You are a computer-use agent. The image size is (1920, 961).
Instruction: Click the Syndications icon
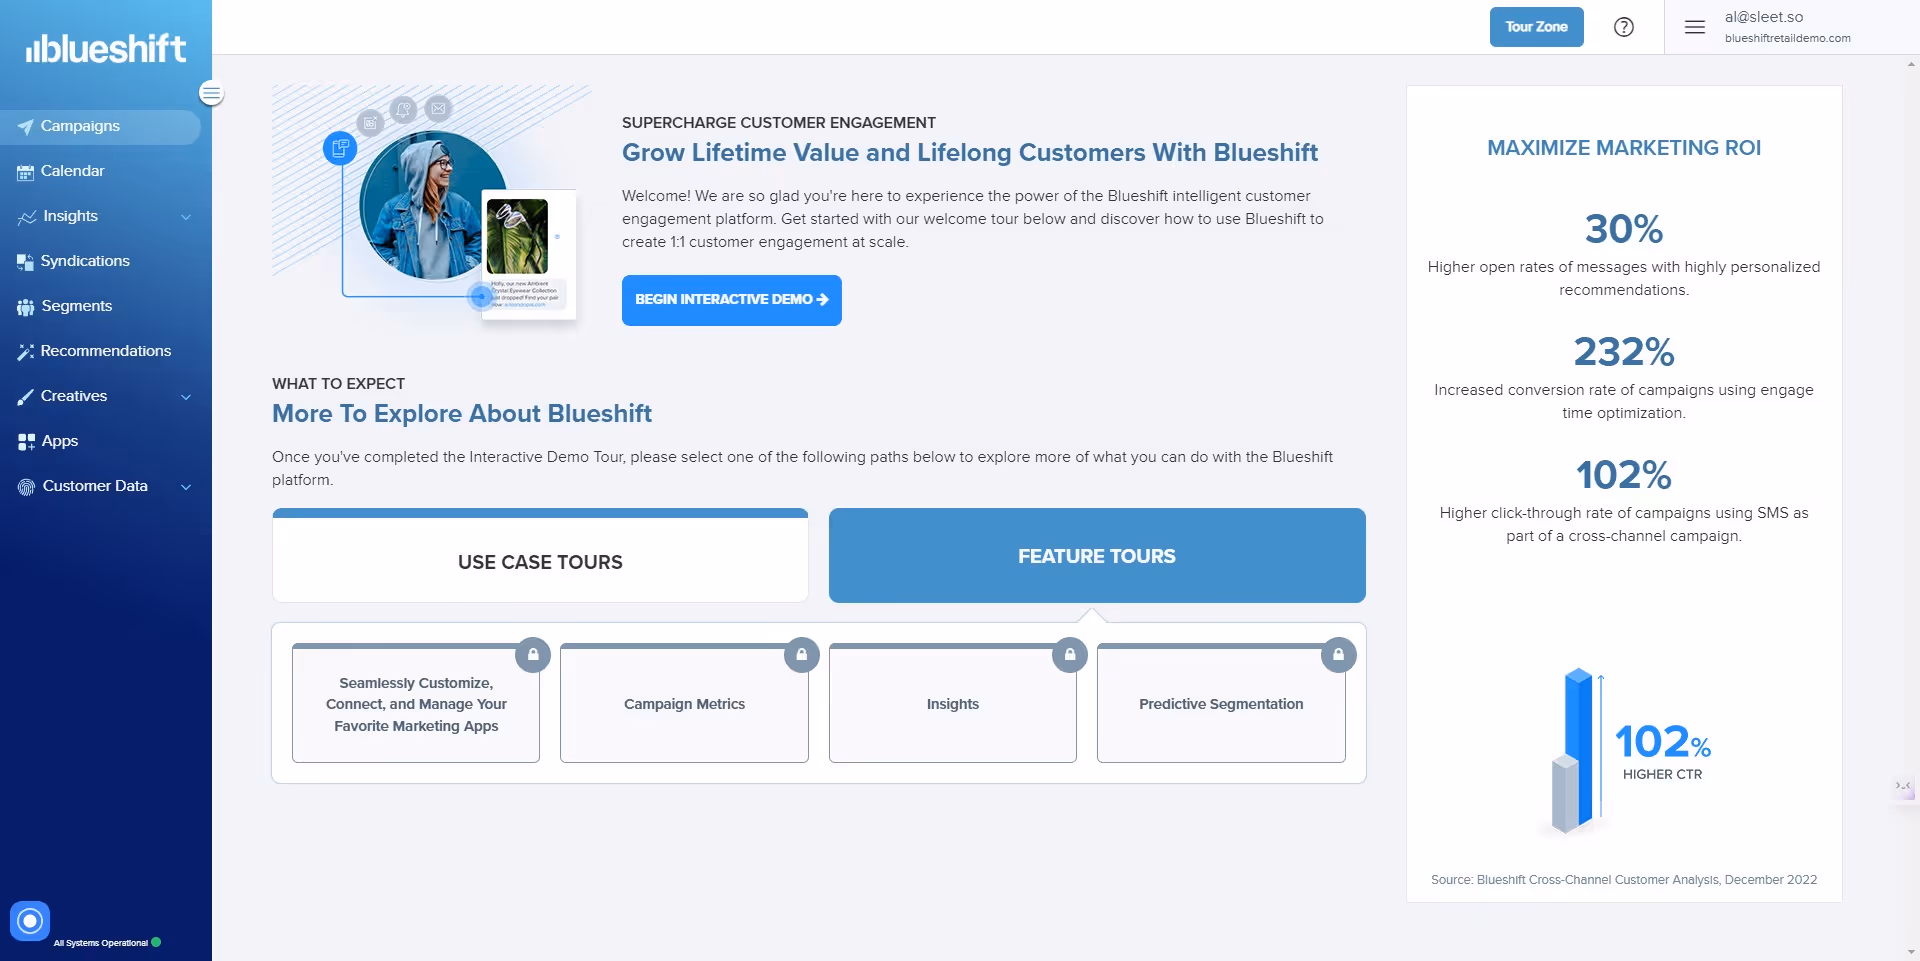[x=25, y=262]
